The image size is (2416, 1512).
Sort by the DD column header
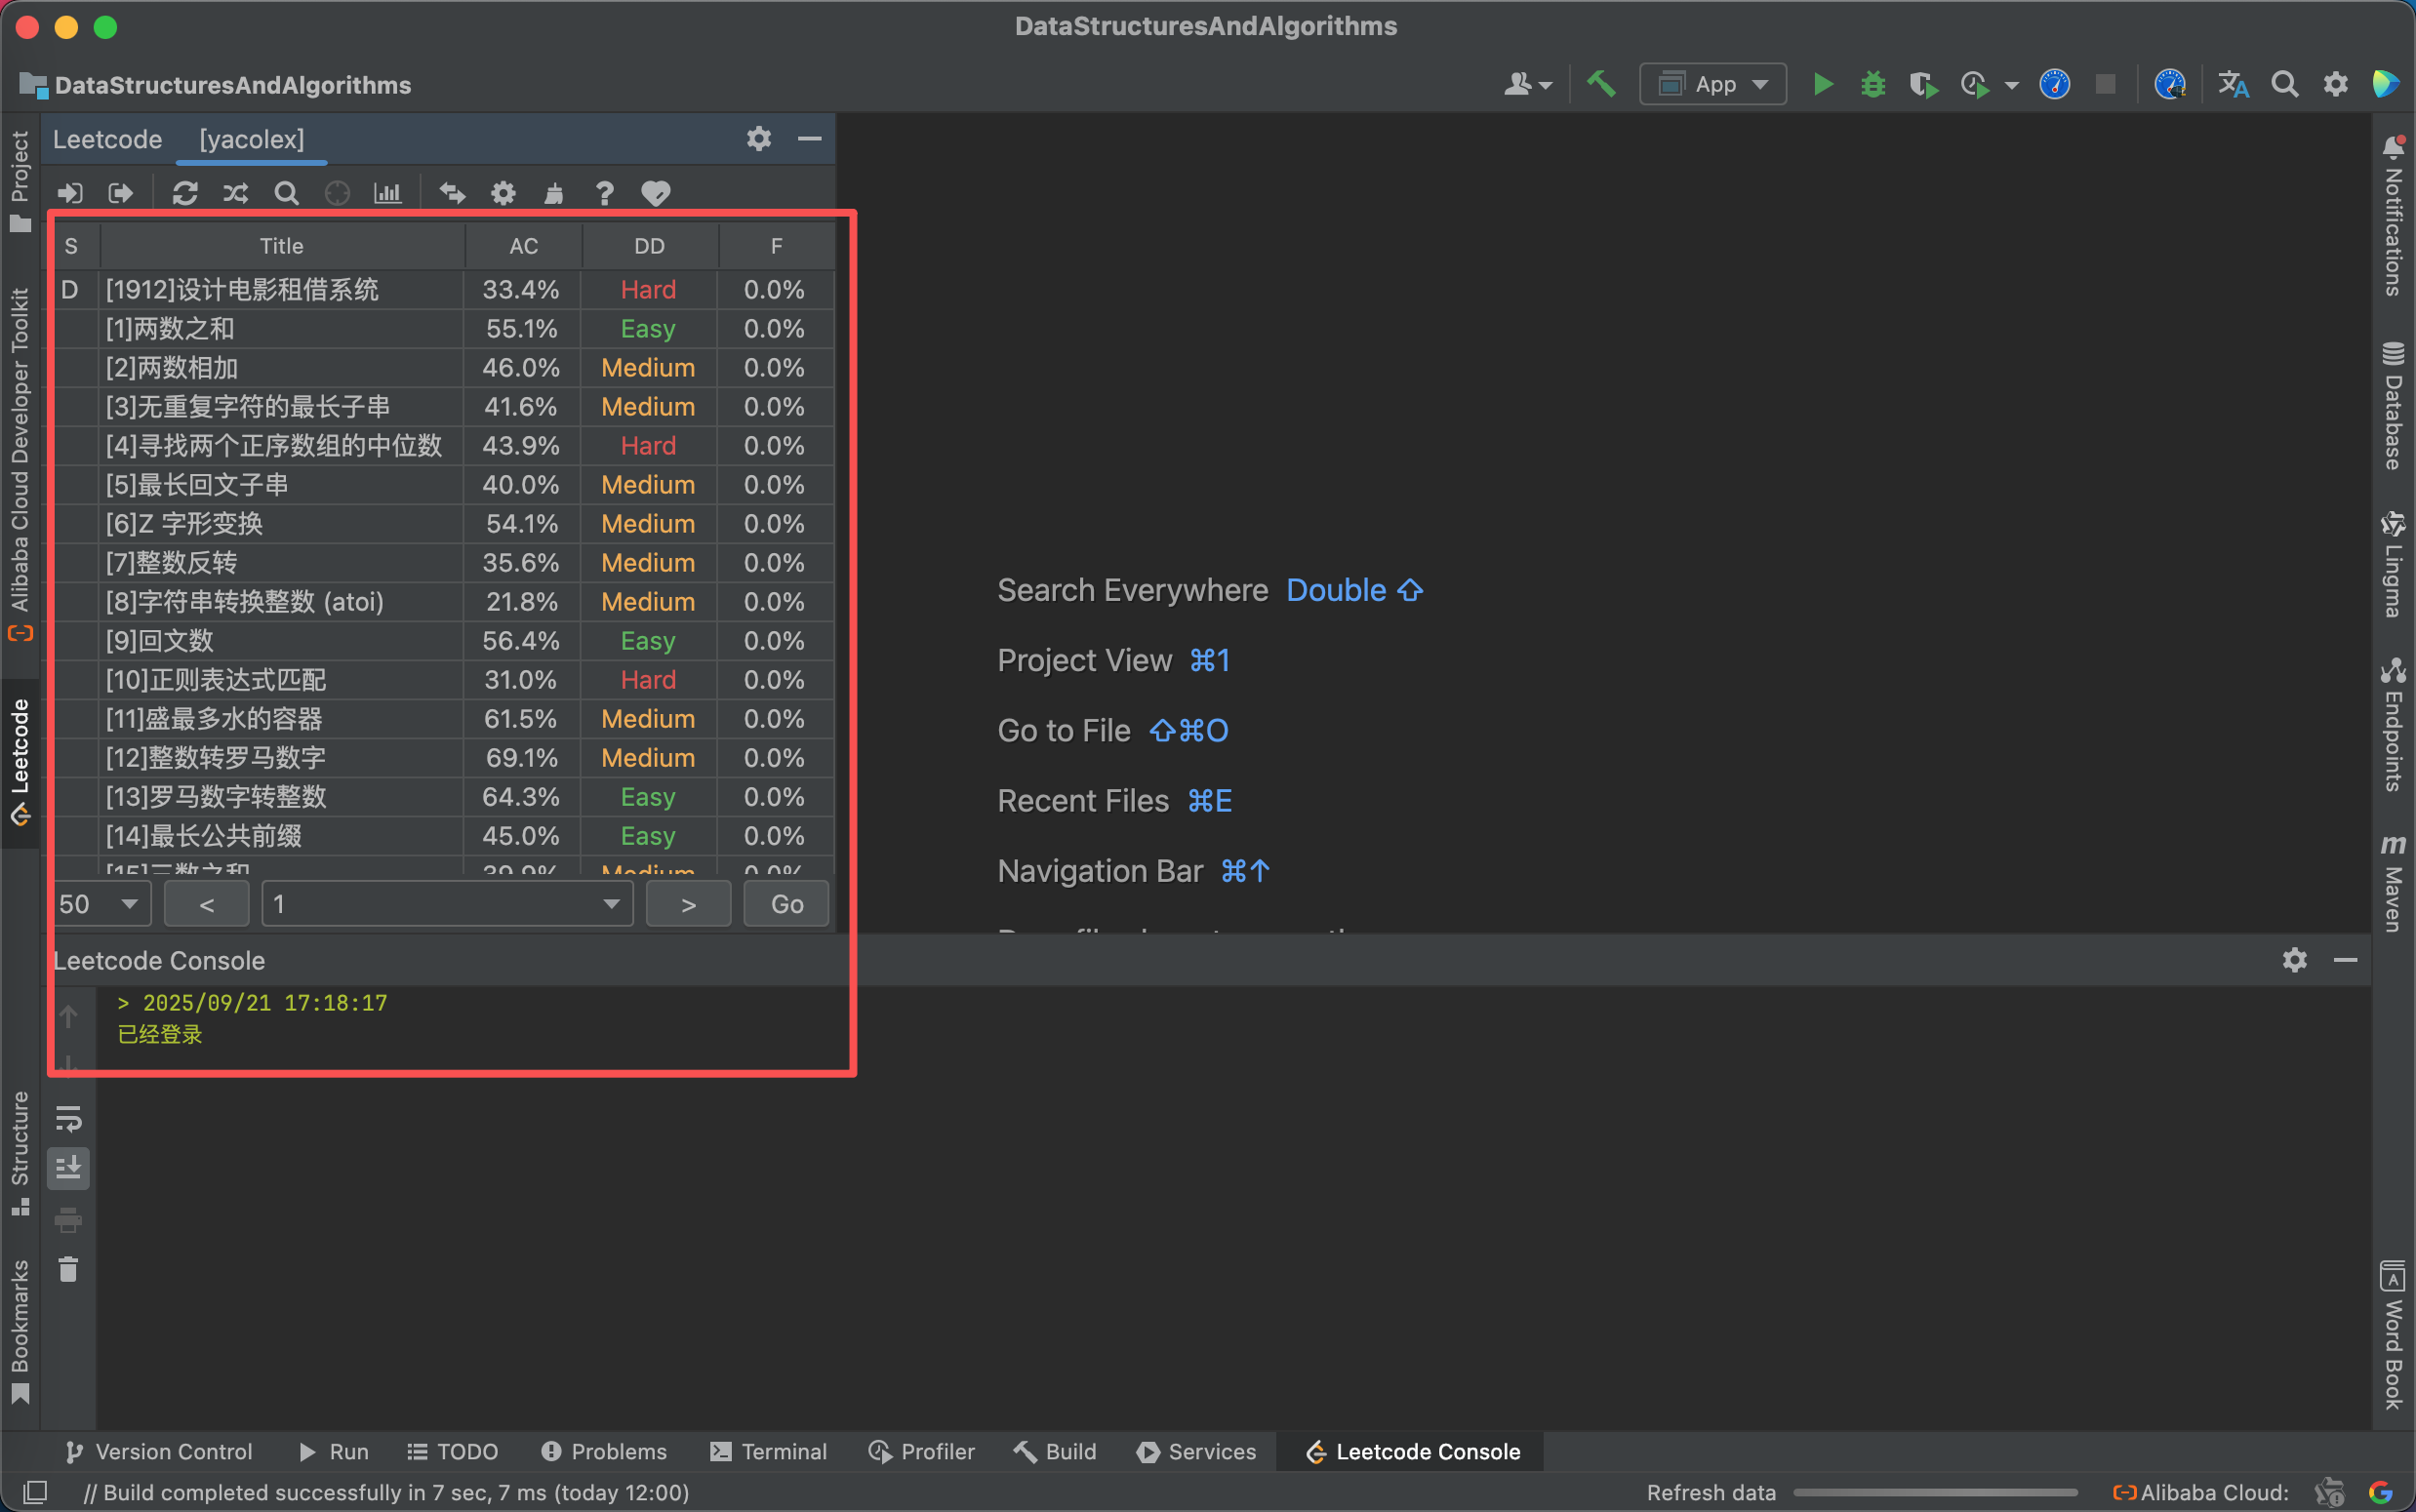click(649, 246)
